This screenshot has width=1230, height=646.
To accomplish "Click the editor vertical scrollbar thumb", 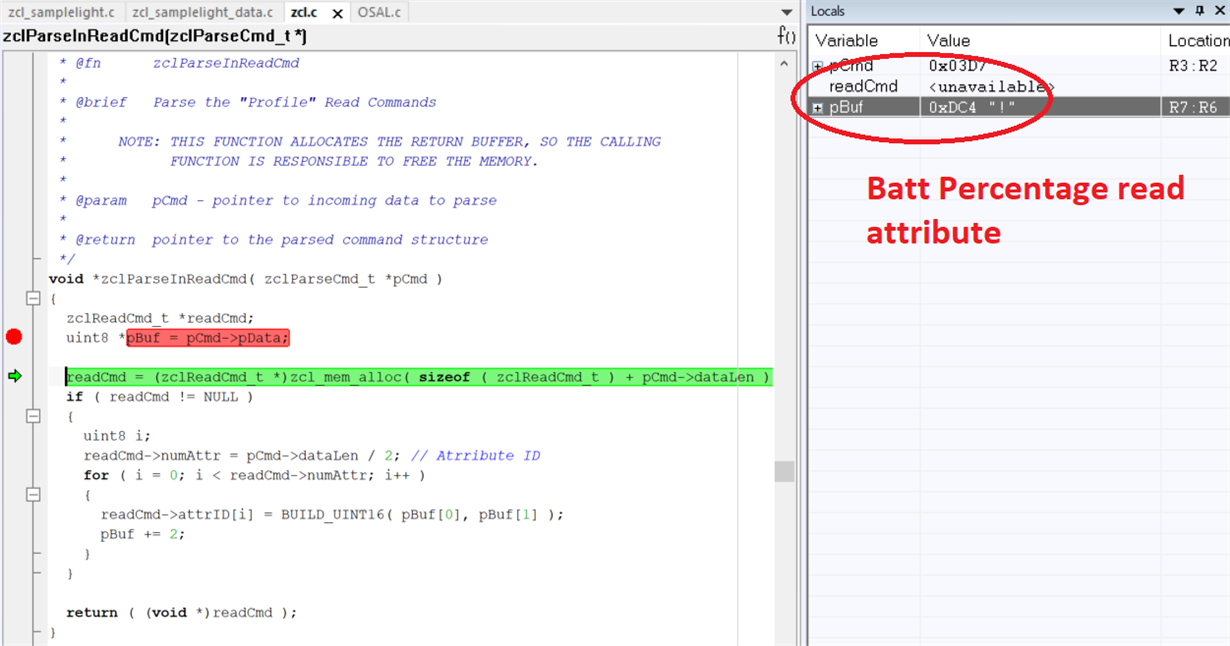I will pos(786,471).
